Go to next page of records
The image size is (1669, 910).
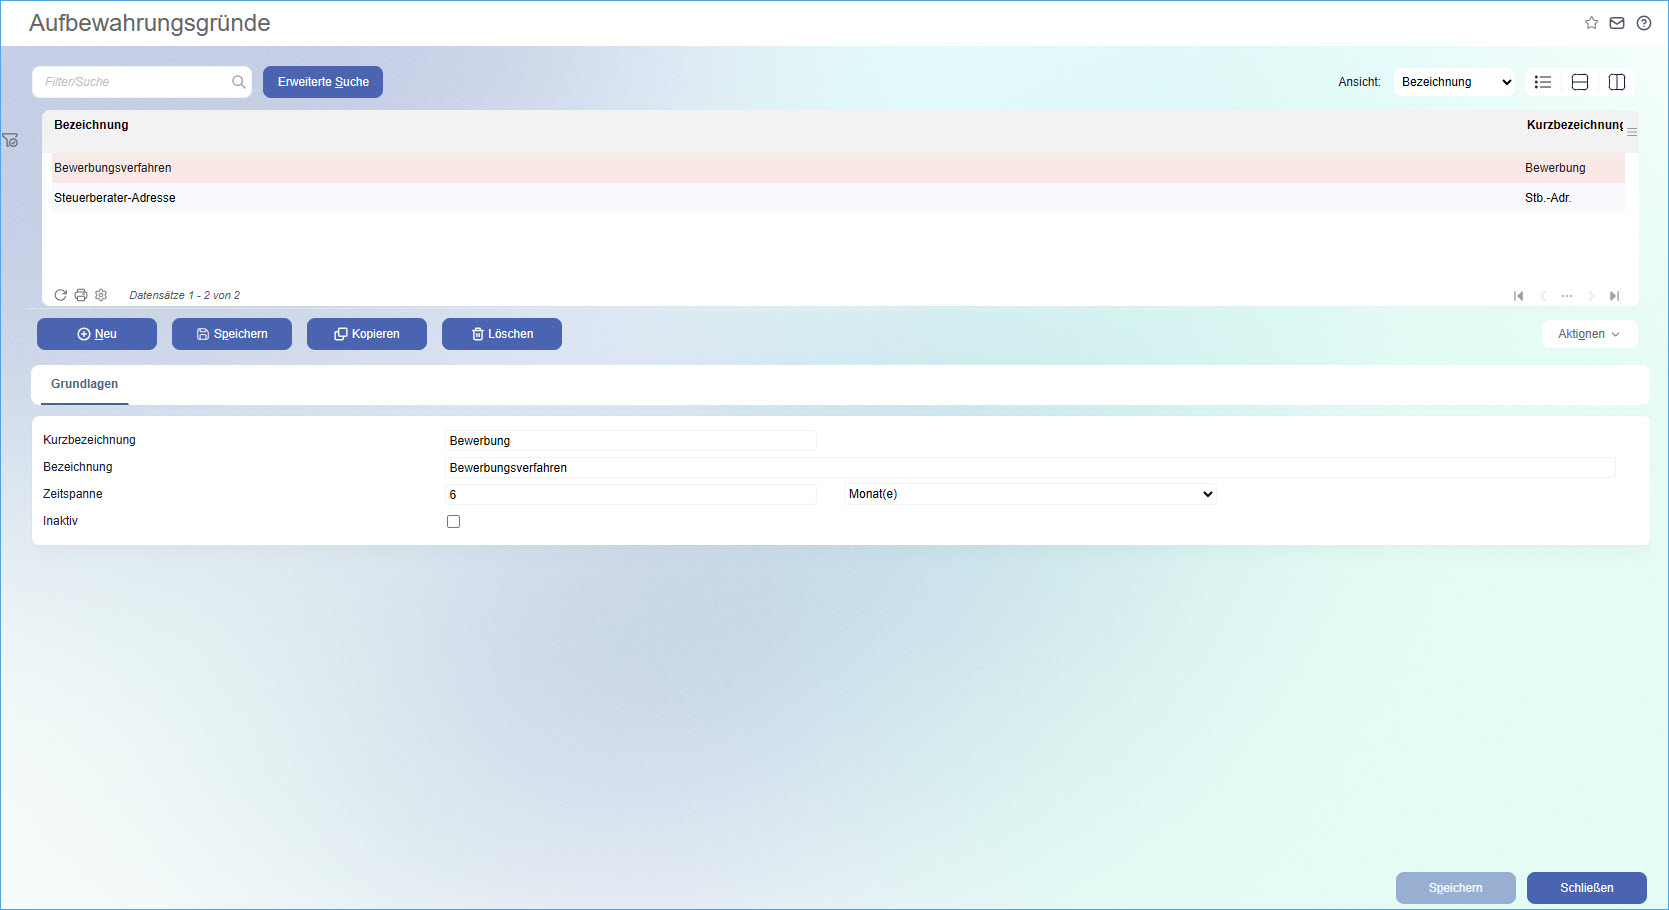1590,296
